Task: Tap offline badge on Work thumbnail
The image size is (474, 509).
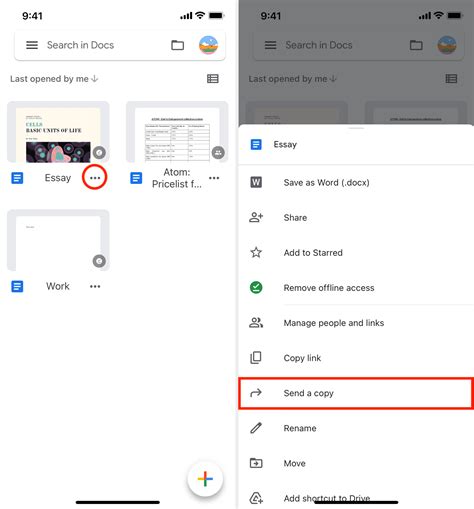Action: coord(99,261)
